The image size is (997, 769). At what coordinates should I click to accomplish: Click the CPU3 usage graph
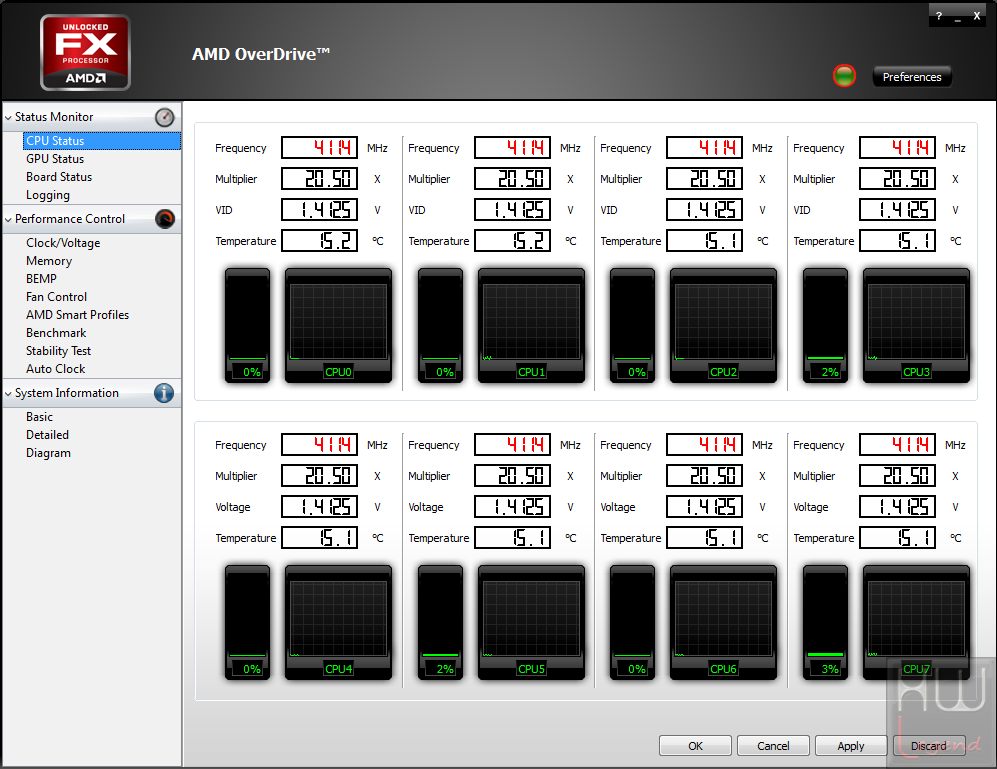coord(916,325)
